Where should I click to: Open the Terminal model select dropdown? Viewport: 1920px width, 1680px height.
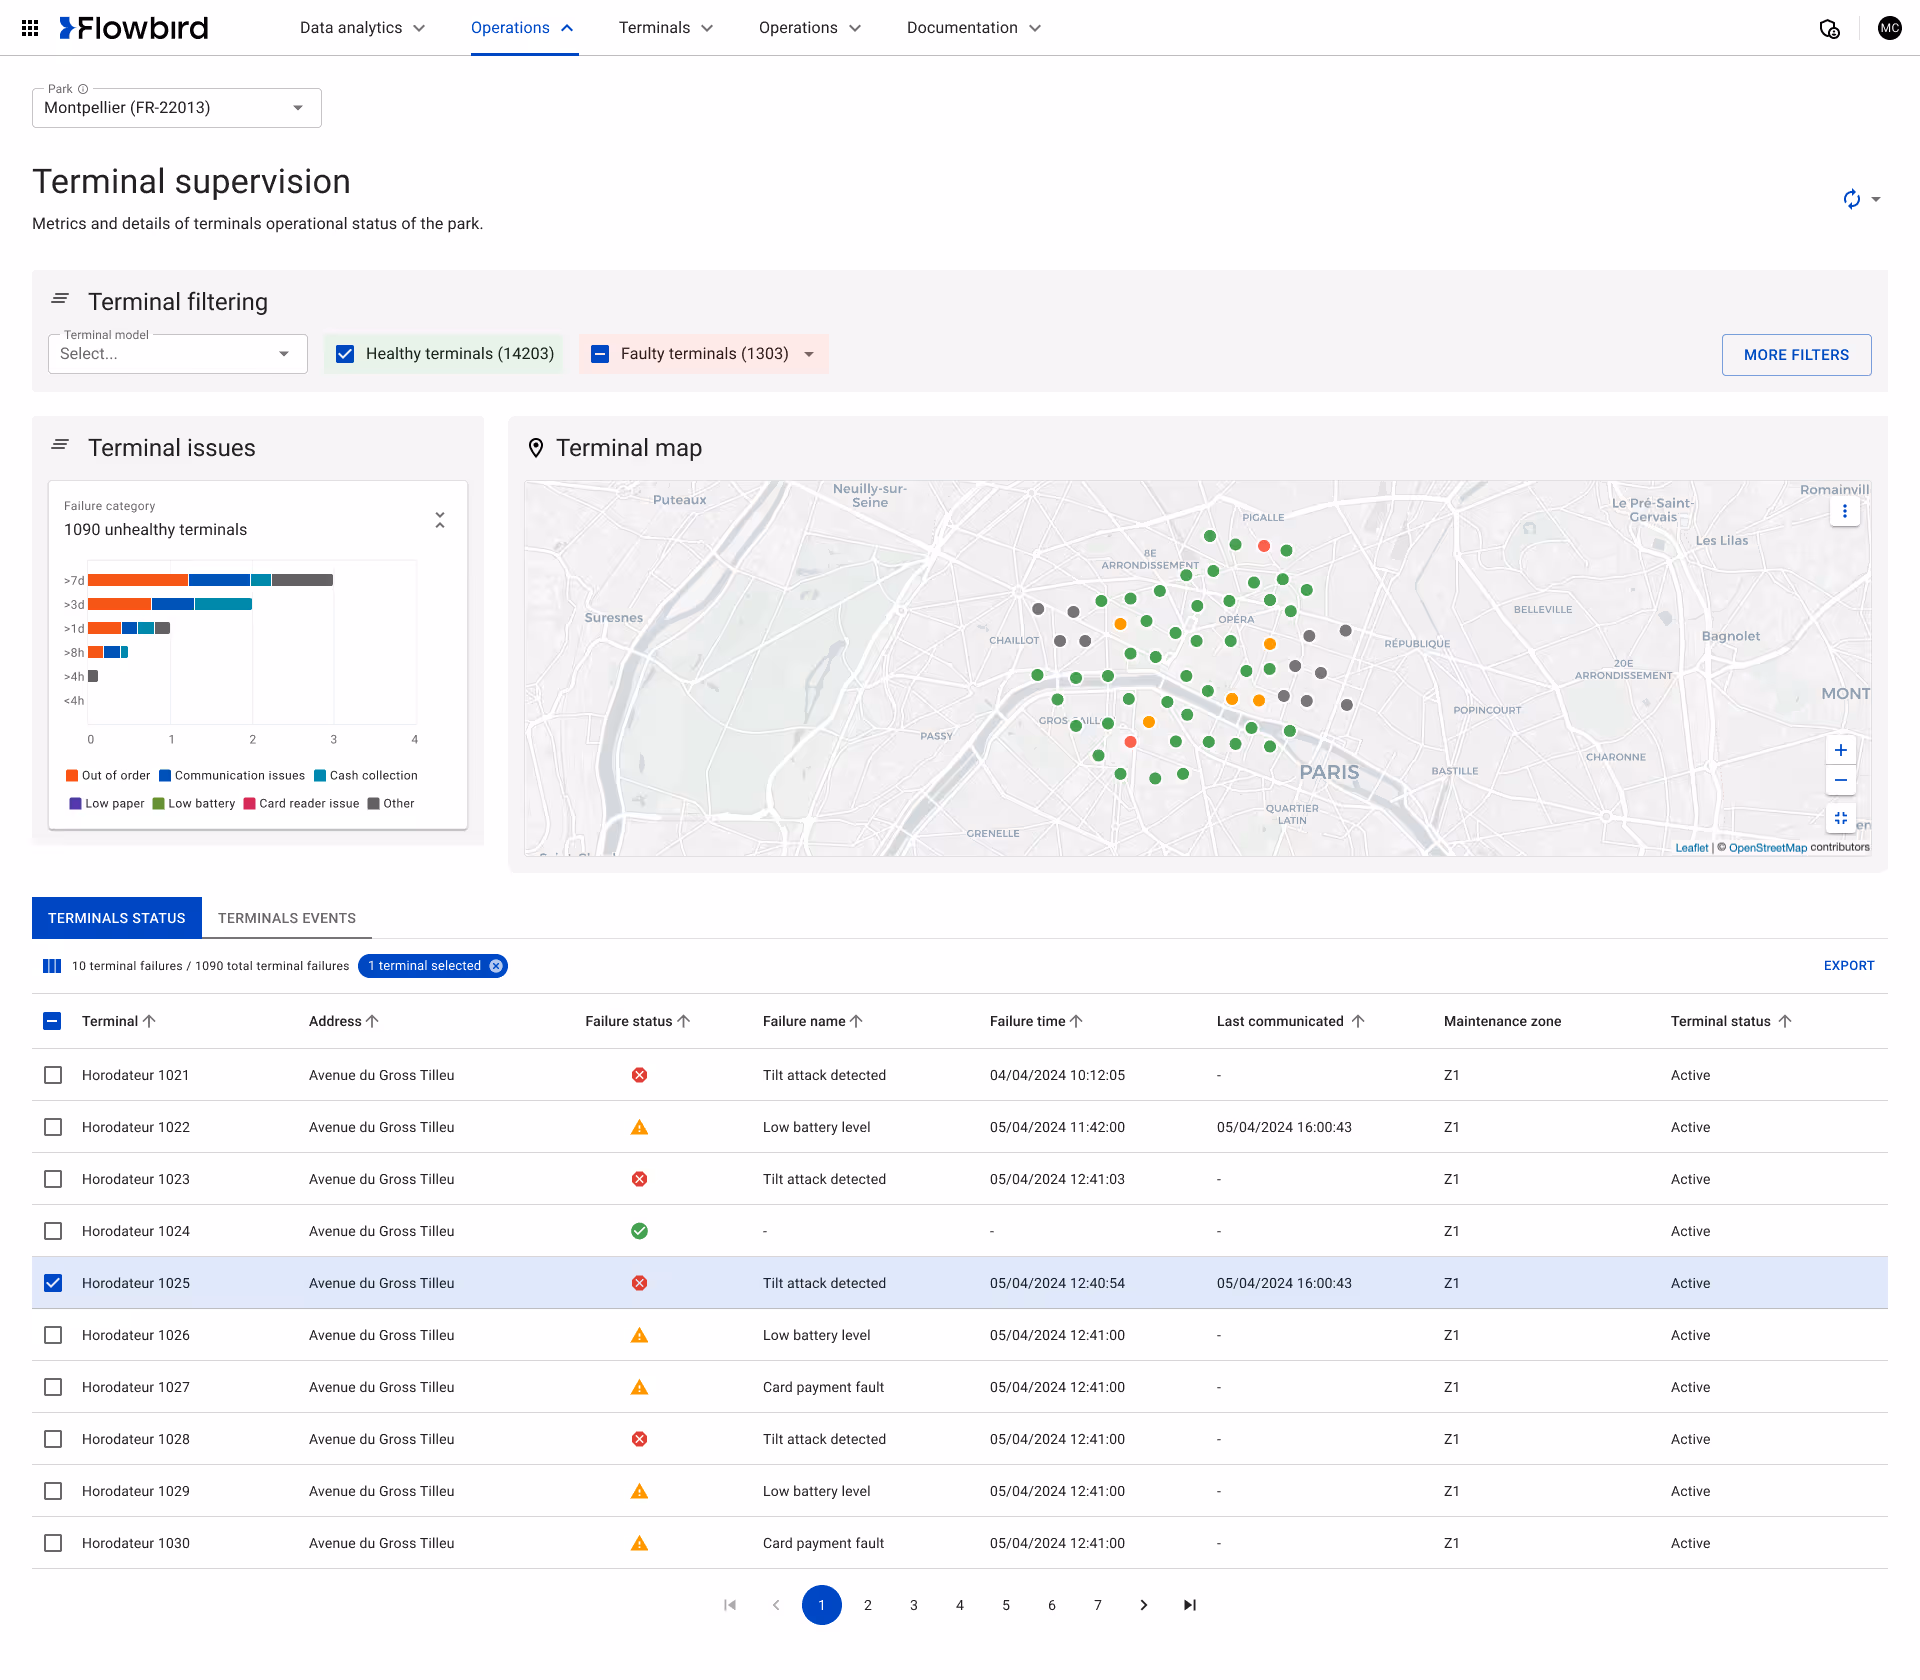point(177,354)
